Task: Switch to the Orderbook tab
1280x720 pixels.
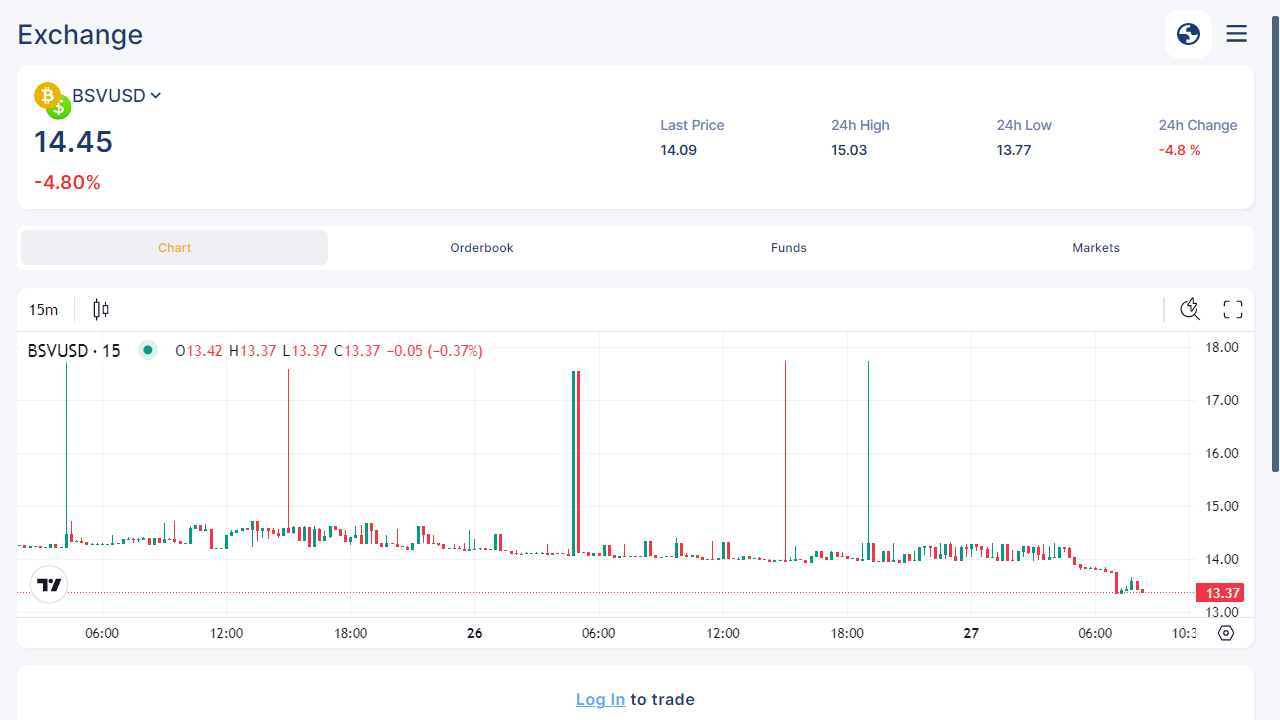Action: click(x=482, y=248)
